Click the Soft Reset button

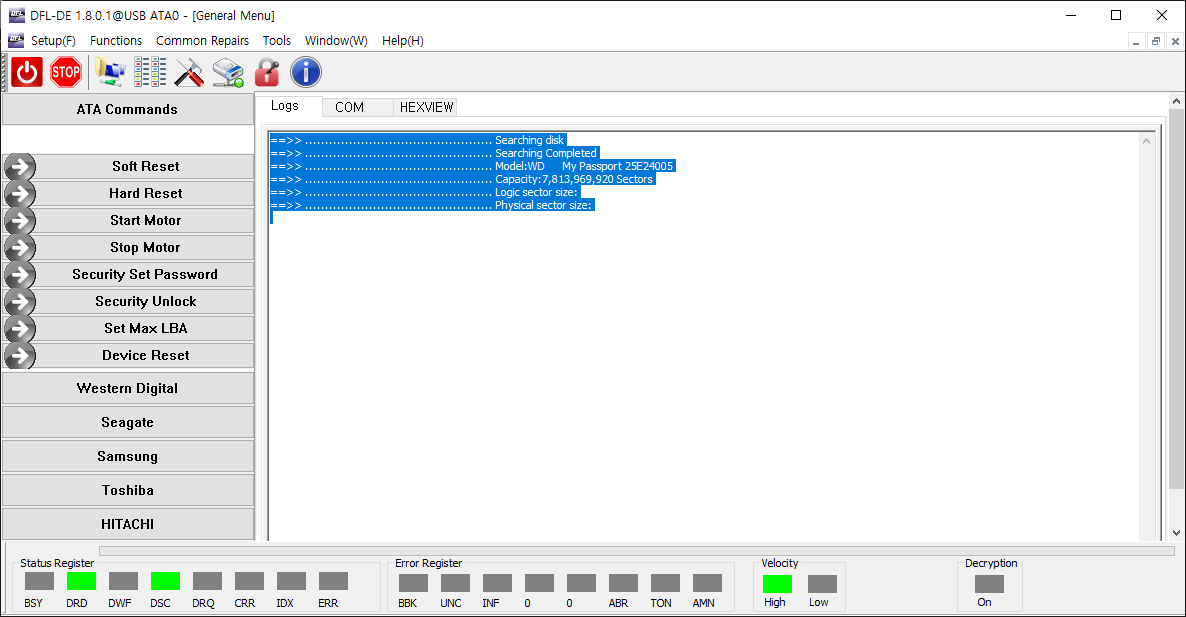[144, 166]
